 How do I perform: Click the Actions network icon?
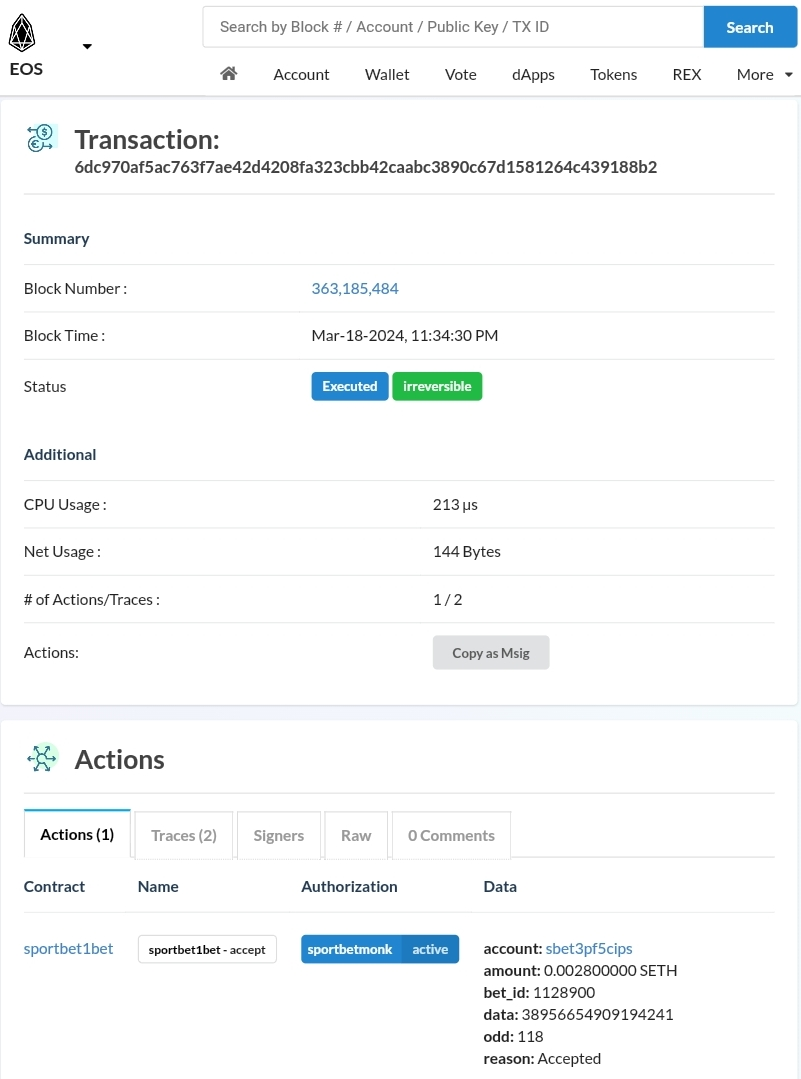(42, 759)
